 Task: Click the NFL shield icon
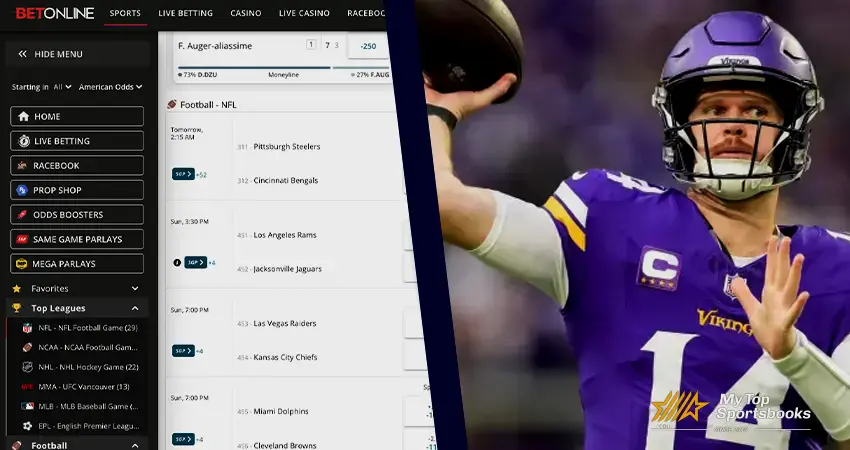[27, 328]
